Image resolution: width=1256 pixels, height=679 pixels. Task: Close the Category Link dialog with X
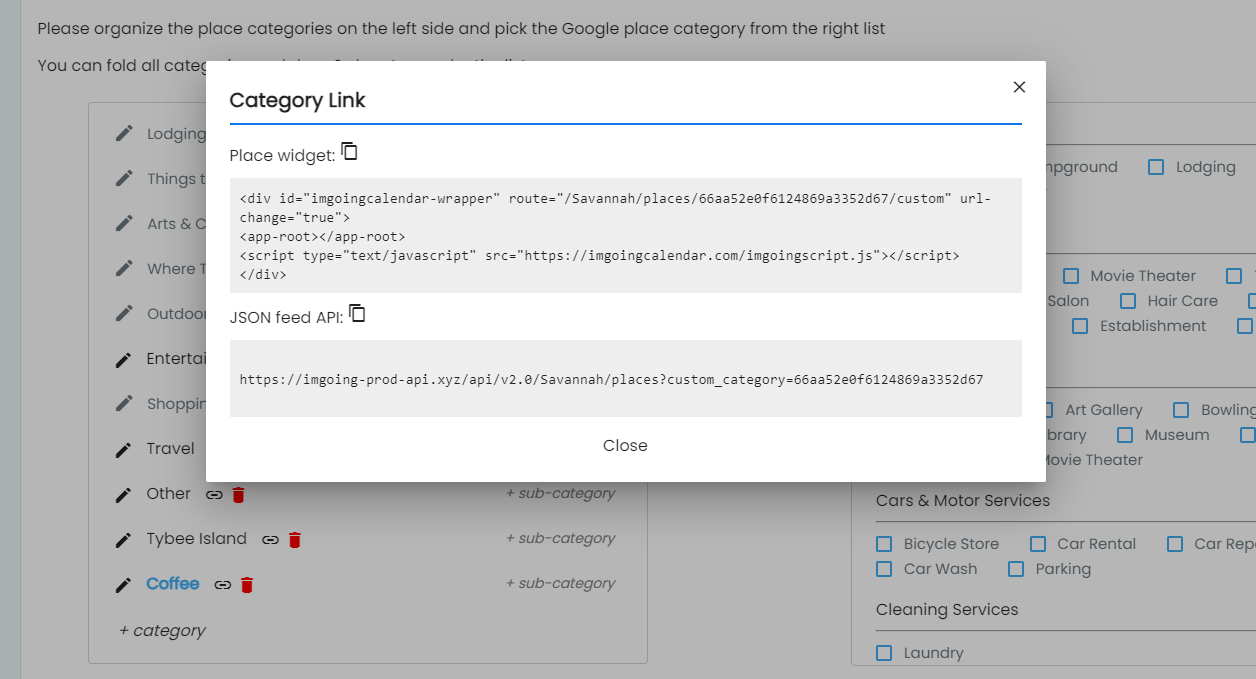click(x=1019, y=87)
